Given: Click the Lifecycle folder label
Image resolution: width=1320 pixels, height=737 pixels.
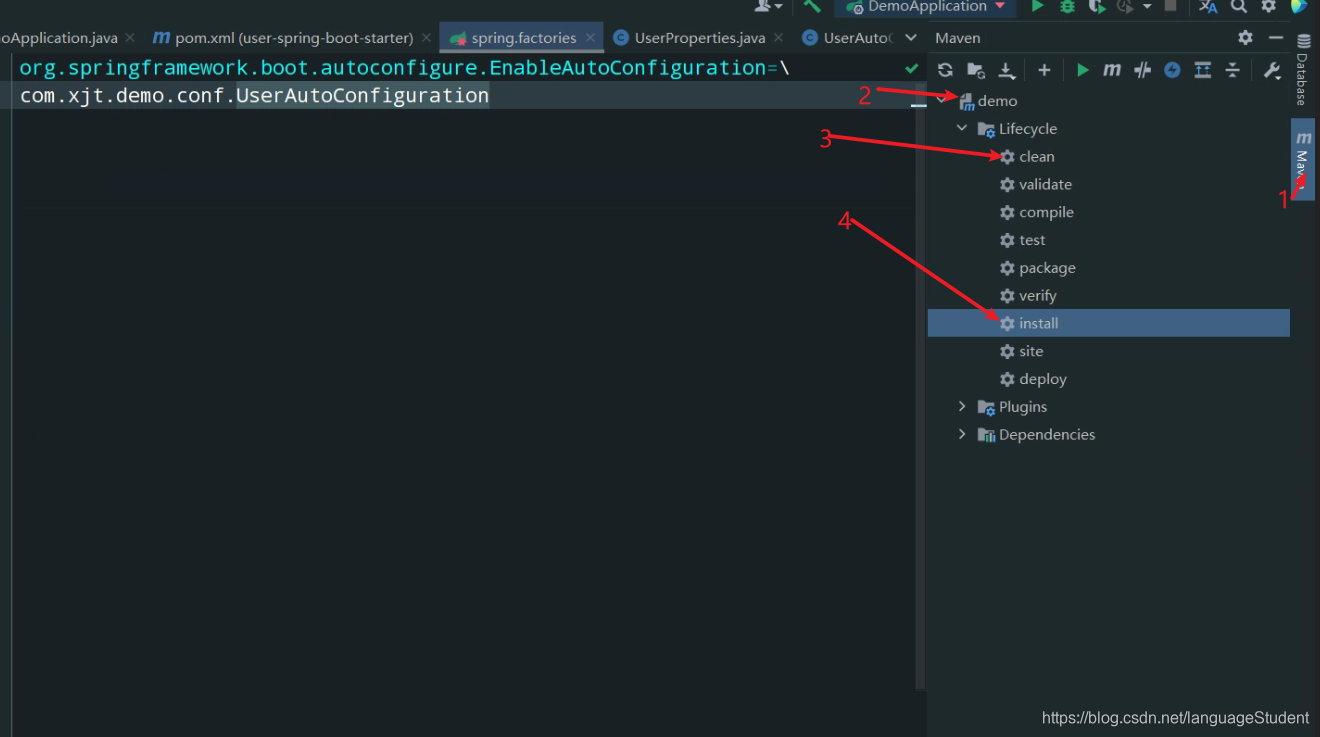Looking at the screenshot, I should click(1028, 129).
